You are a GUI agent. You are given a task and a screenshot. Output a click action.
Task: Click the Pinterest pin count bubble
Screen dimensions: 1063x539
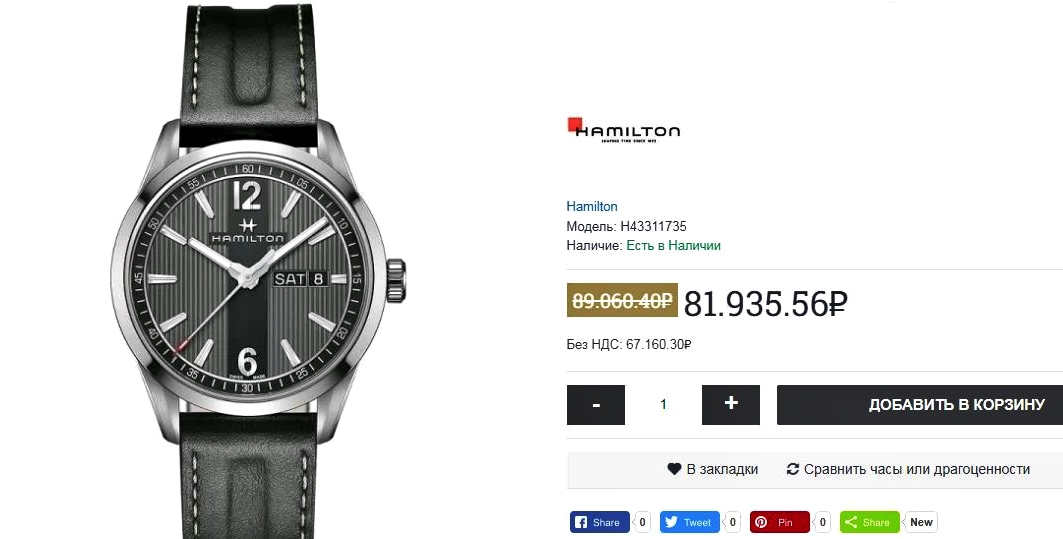coord(822,522)
